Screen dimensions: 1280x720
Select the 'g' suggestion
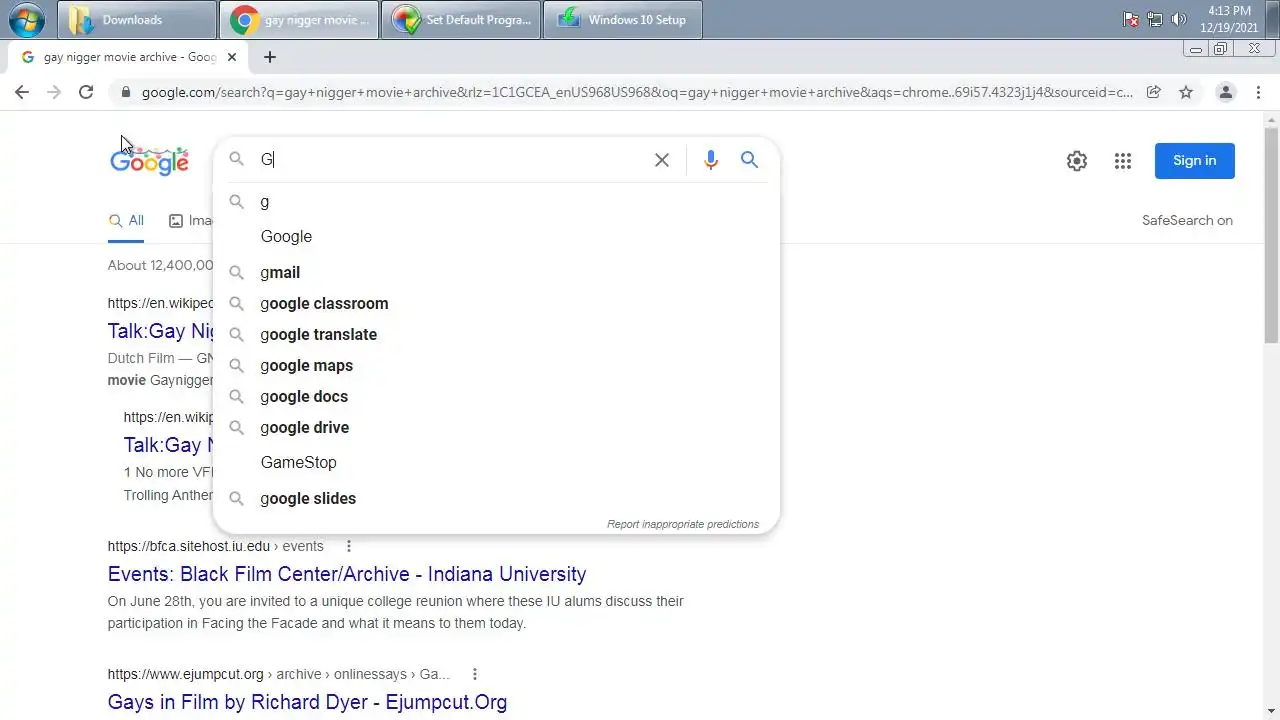pos(496,202)
